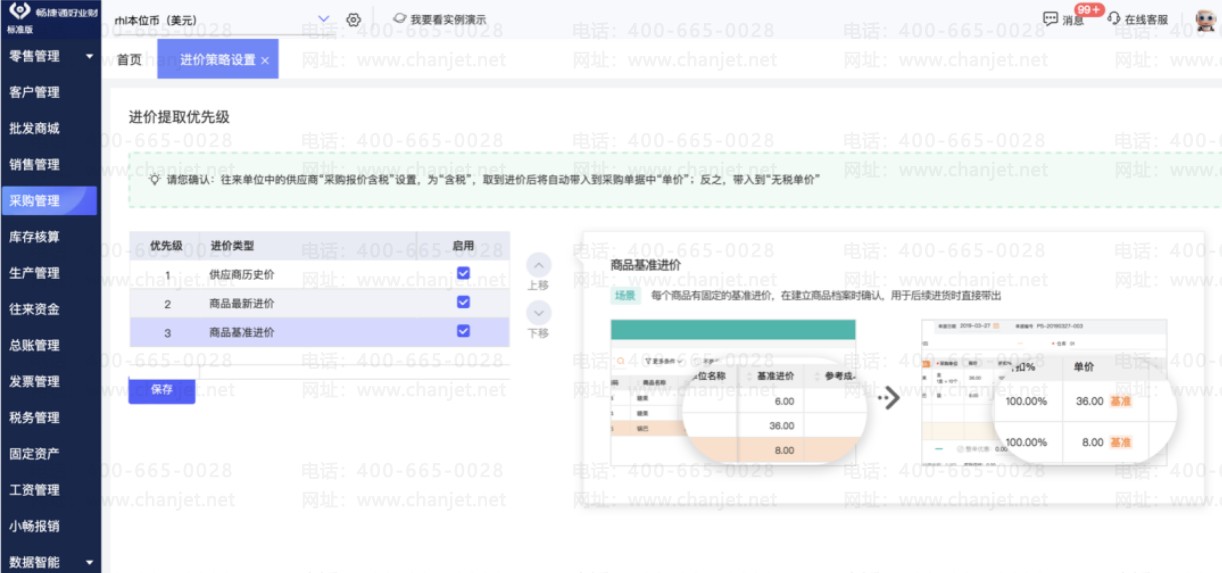Disable the 商品基准进价 checkbox
The image size is (1222, 573).
(463, 331)
